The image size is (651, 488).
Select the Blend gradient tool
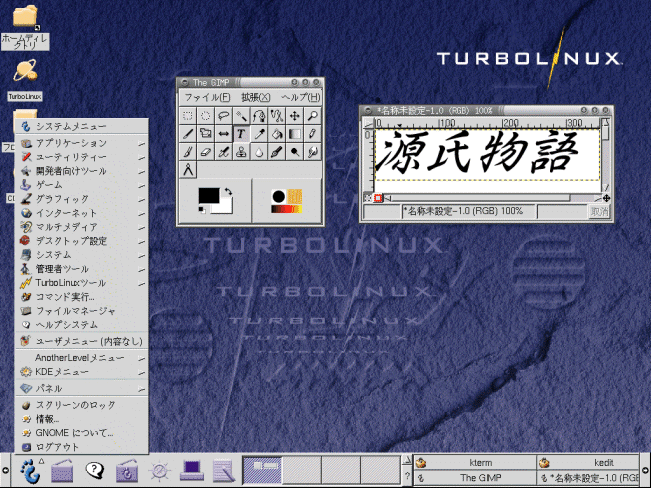click(x=295, y=134)
